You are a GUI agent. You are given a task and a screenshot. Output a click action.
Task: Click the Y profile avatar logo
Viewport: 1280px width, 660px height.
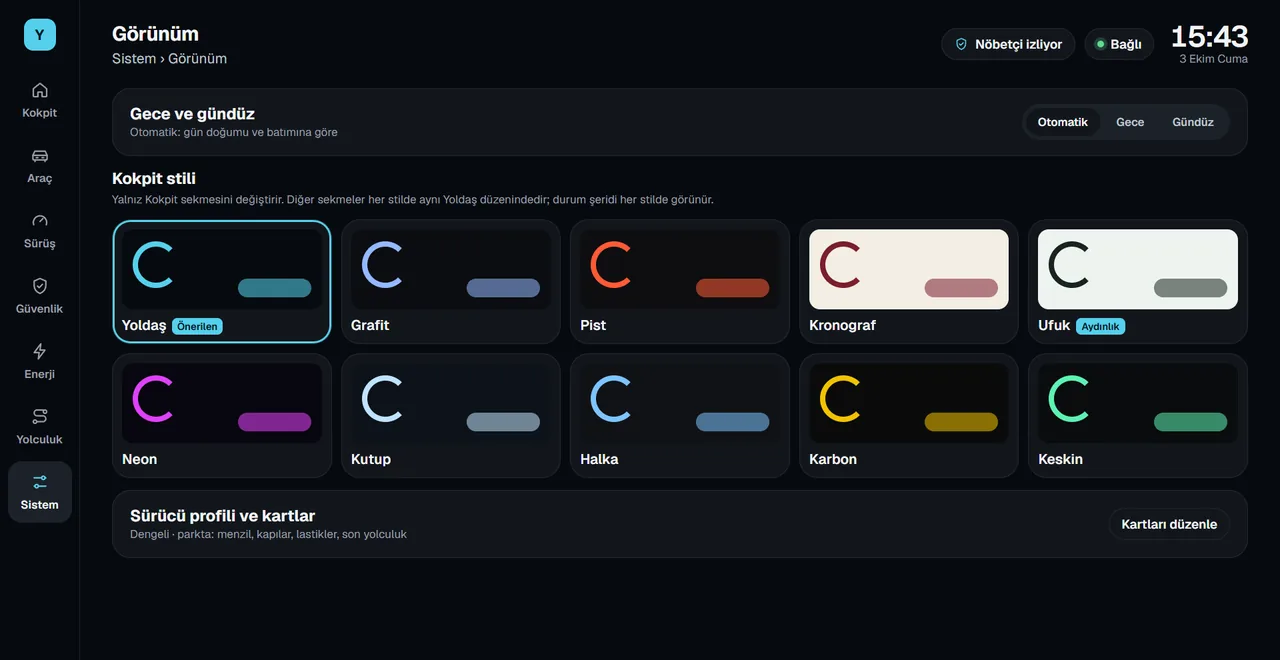tap(40, 35)
